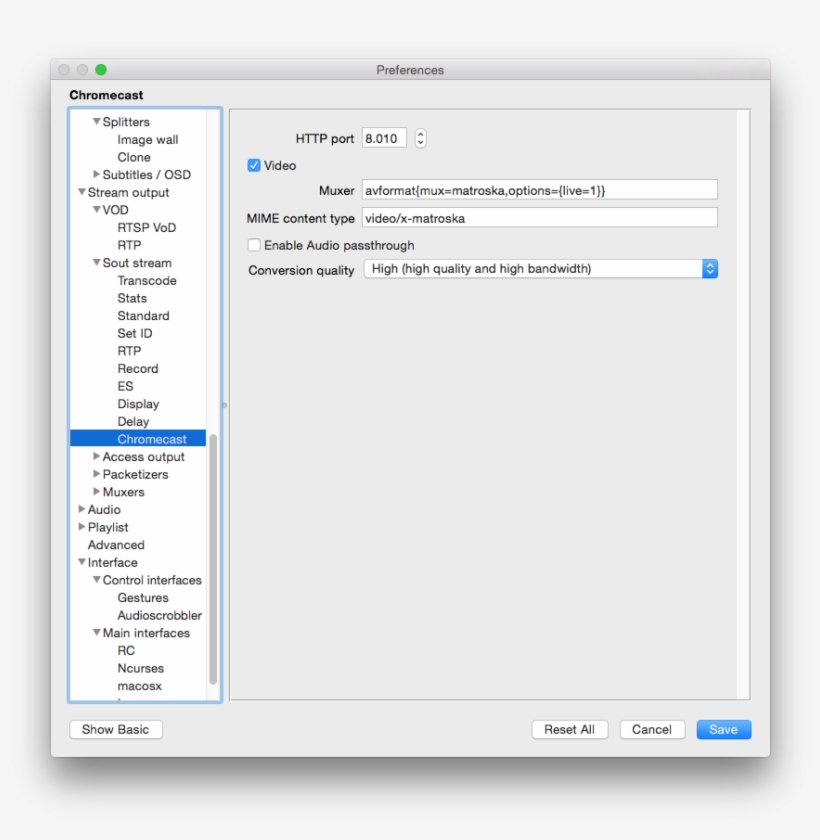The height and width of the screenshot is (840, 820).
Task: Open the Conversion quality dropdown
Action: [x=540, y=269]
